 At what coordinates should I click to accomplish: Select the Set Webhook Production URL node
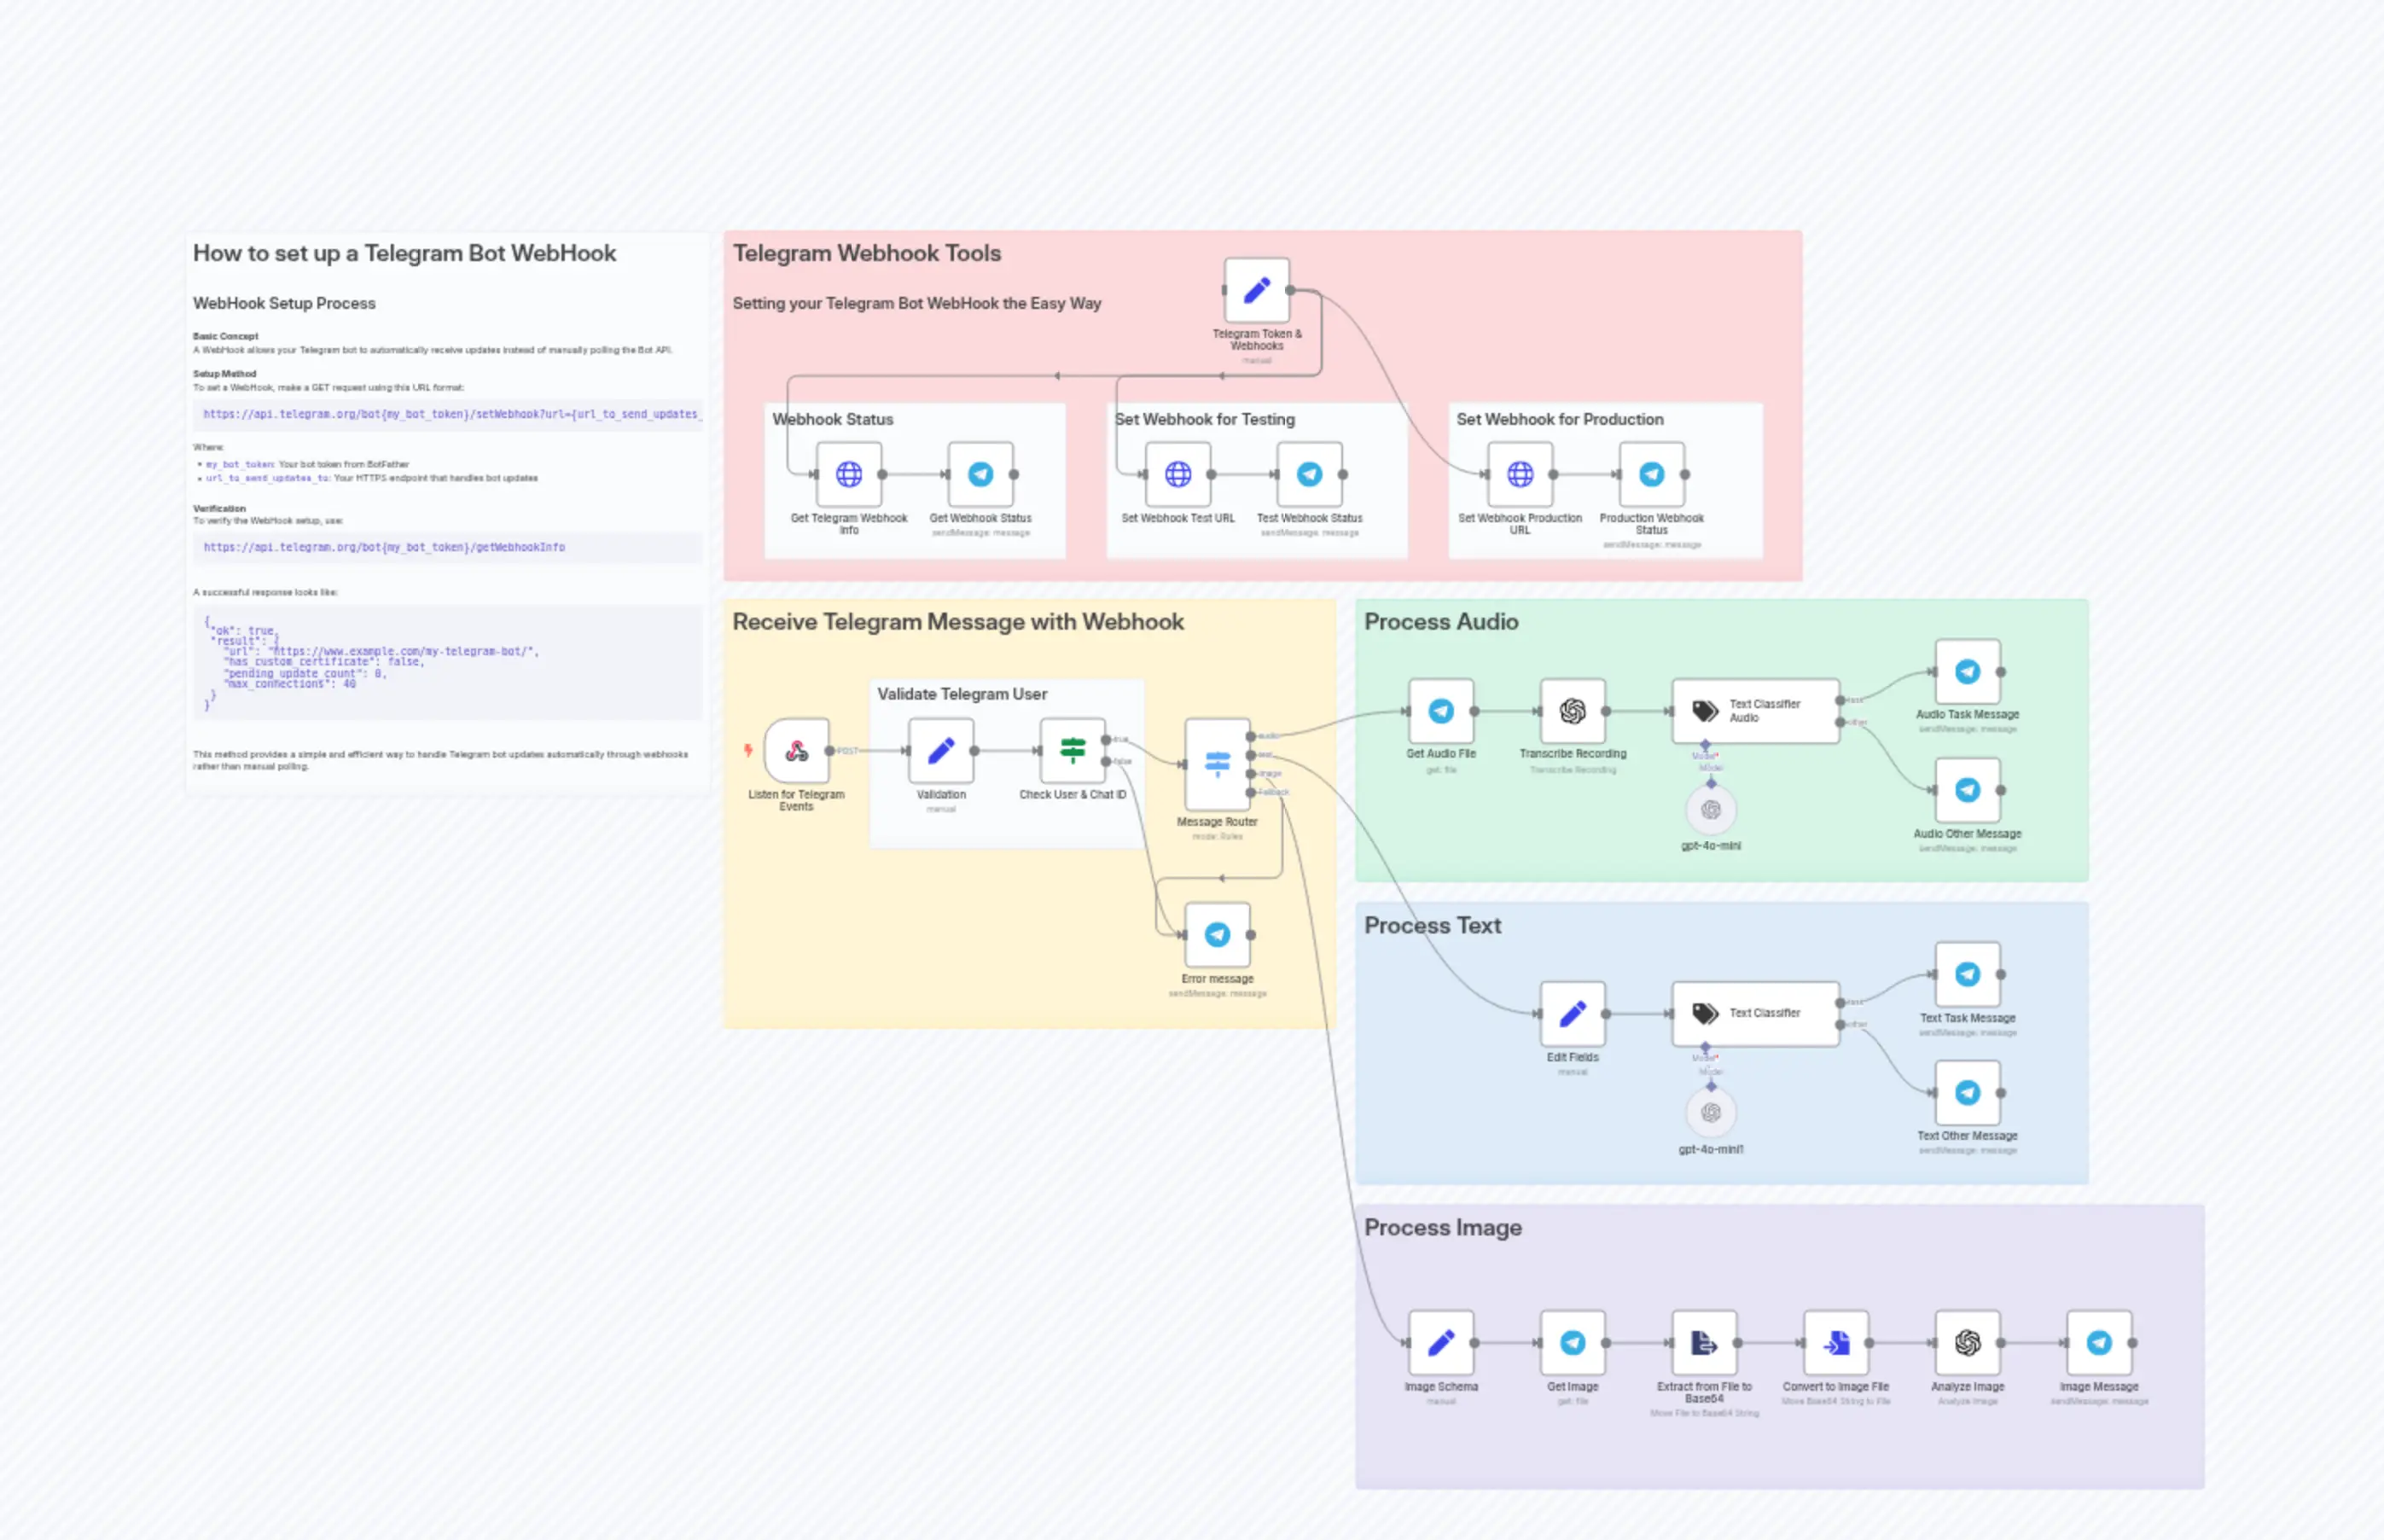pyautogui.click(x=1519, y=474)
